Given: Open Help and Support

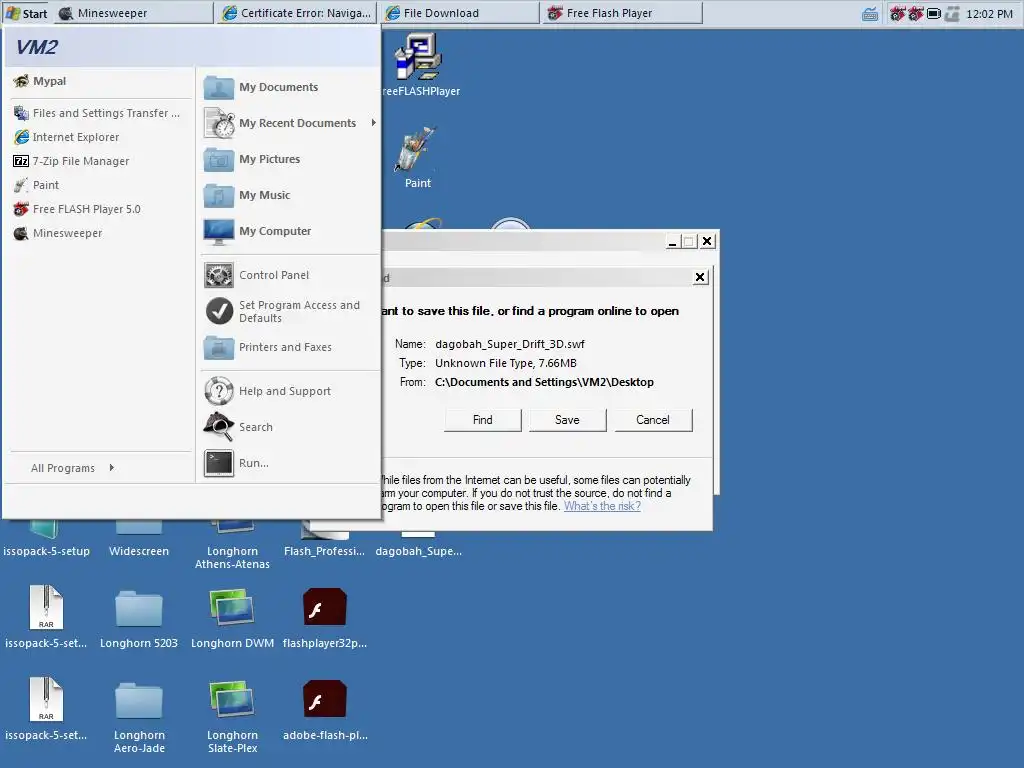Looking at the screenshot, I should tap(268, 391).
